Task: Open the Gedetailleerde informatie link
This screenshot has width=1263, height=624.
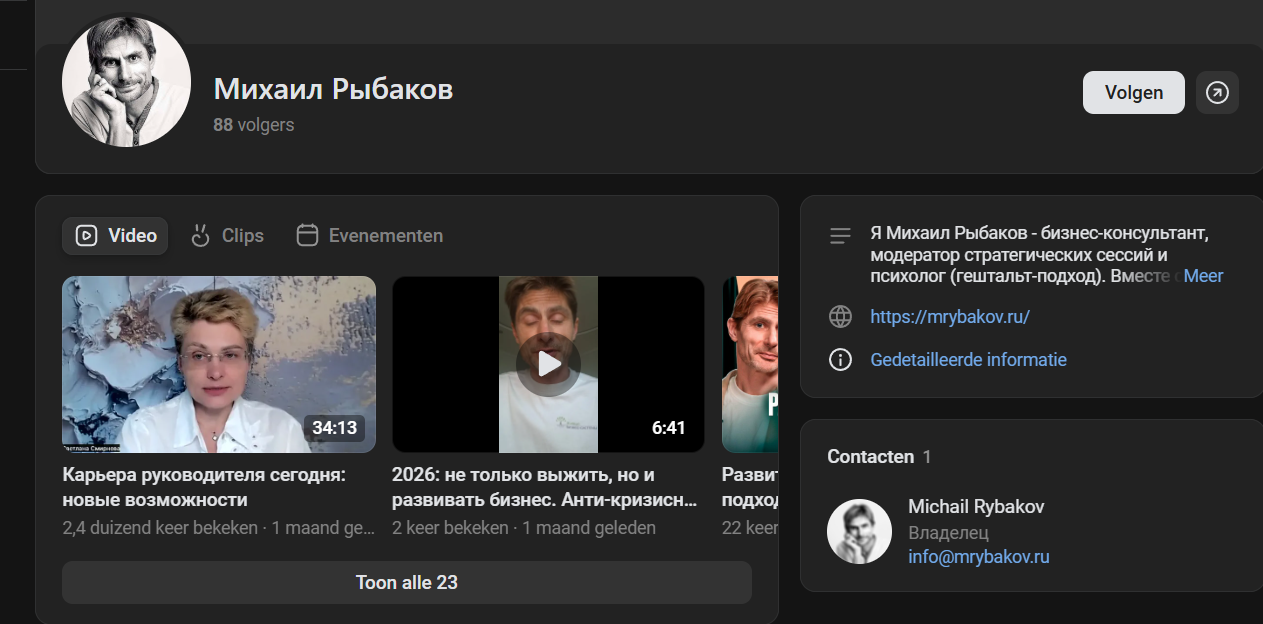Action: (x=968, y=359)
